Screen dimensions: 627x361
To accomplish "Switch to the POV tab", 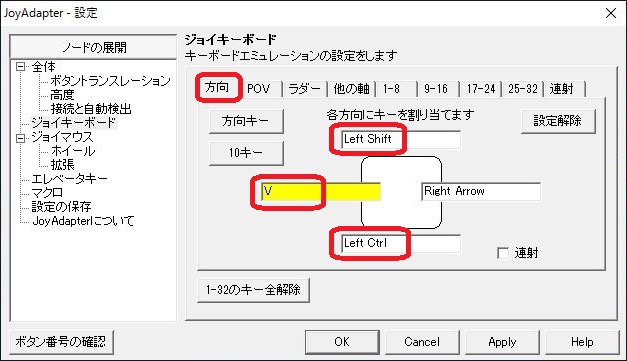I will pyautogui.click(x=259, y=89).
